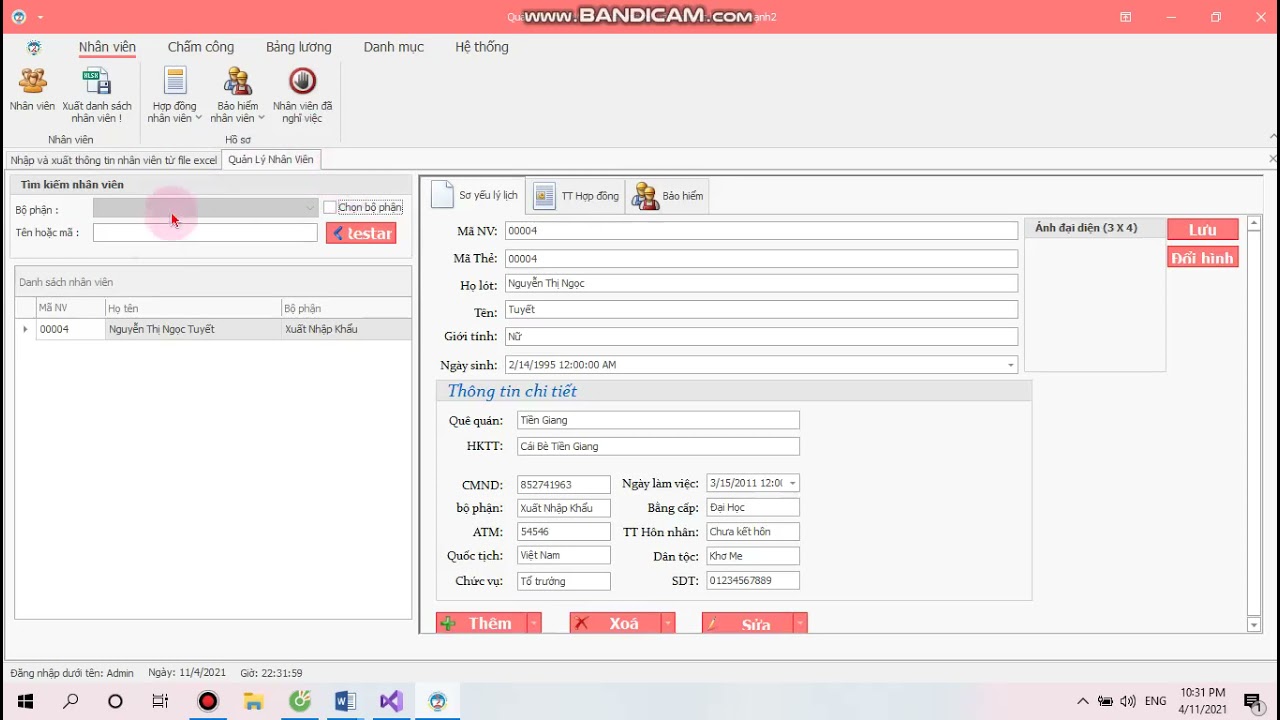This screenshot has width=1280, height=720.
Task: Click the CMND input field
Action: pos(564,484)
